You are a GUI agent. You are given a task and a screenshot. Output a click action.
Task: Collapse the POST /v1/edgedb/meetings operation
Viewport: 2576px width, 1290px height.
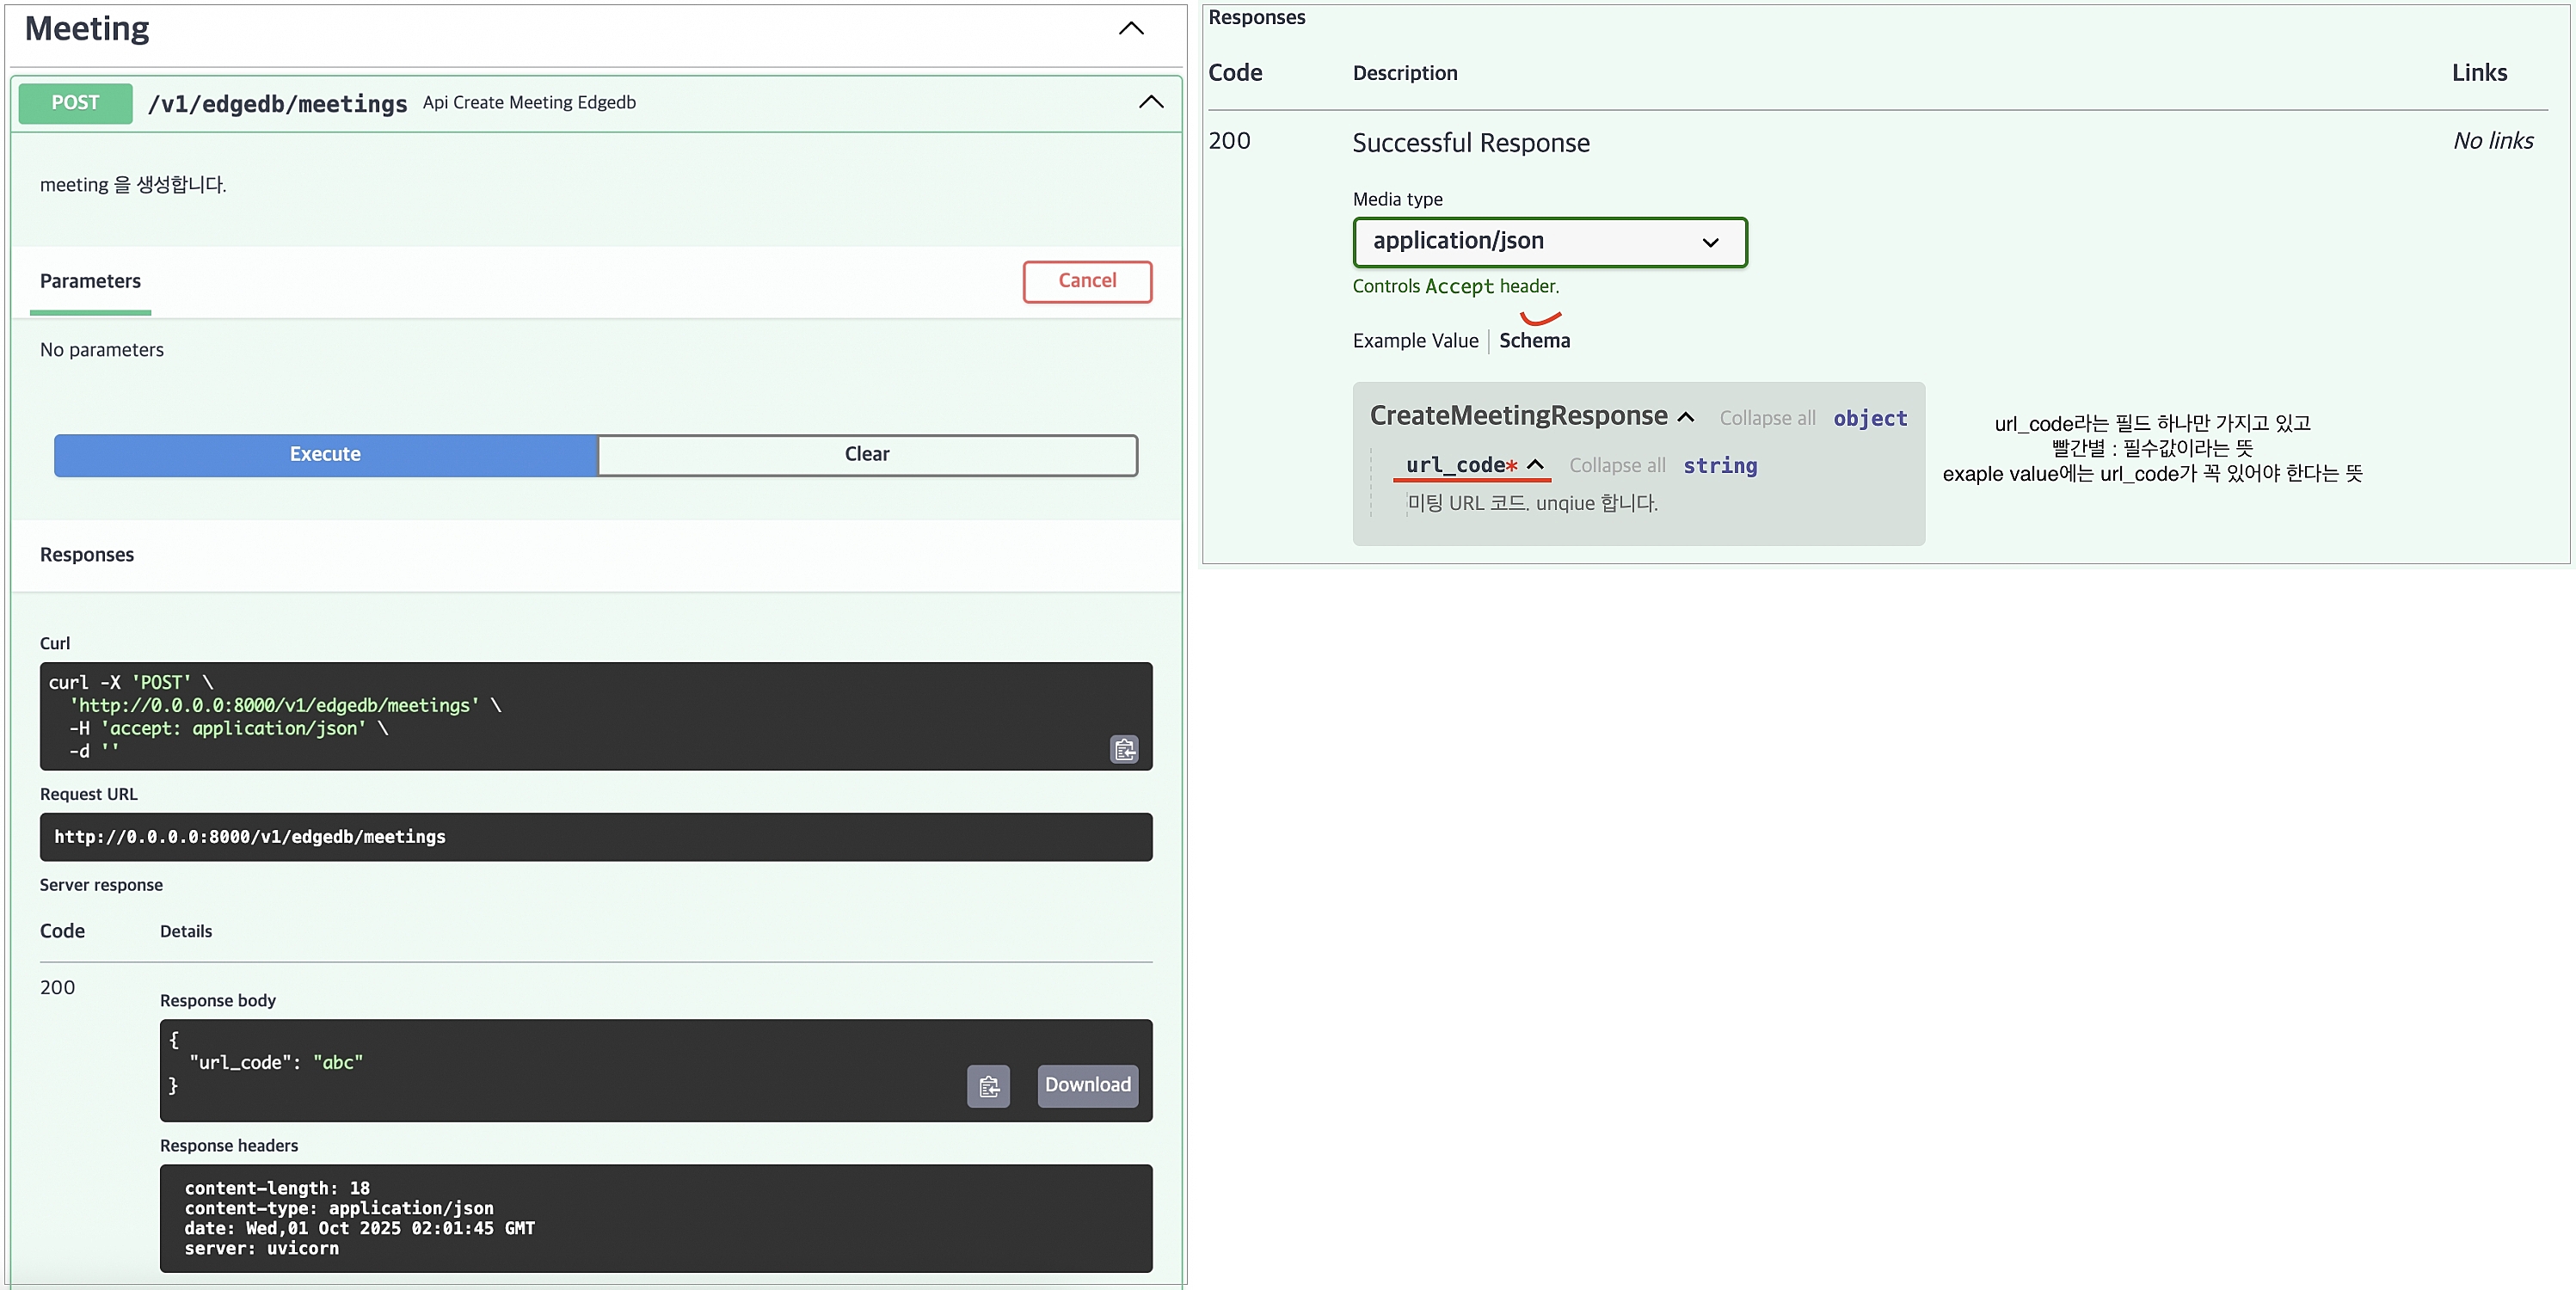pyautogui.click(x=1151, y=102)
